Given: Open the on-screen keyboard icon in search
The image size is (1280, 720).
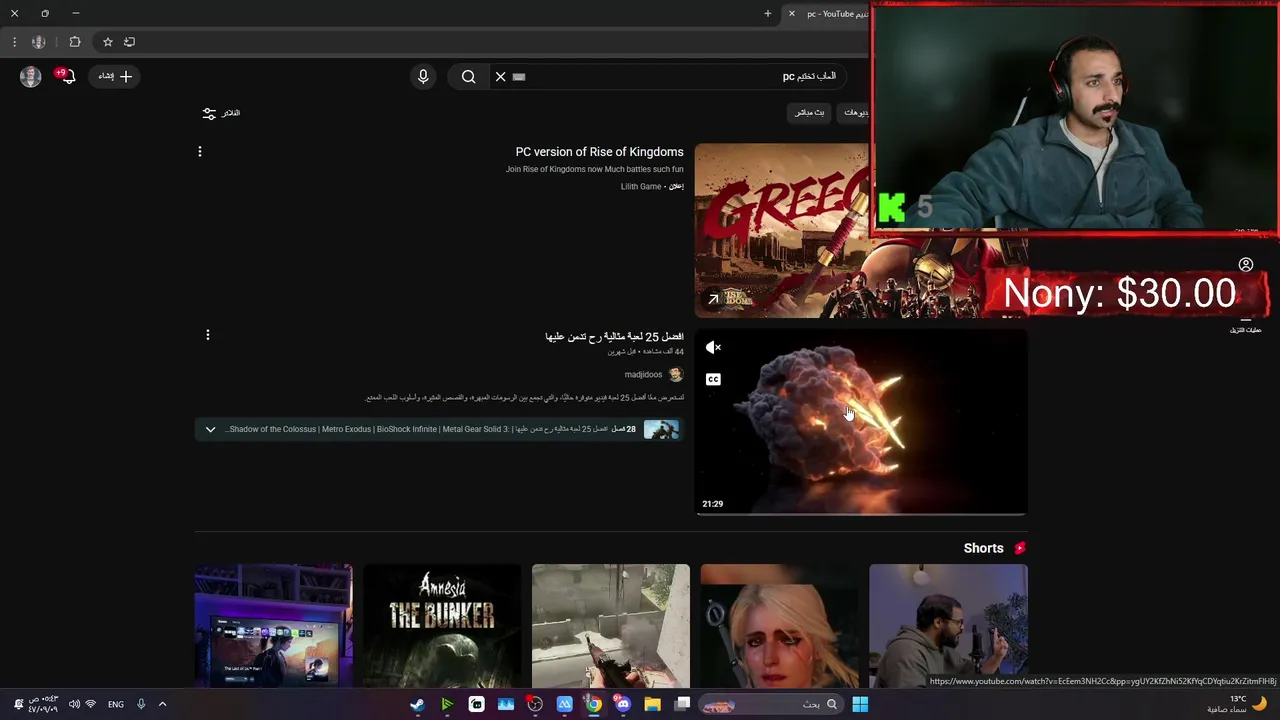Looking at the screenshot, I should click(519, 76).
